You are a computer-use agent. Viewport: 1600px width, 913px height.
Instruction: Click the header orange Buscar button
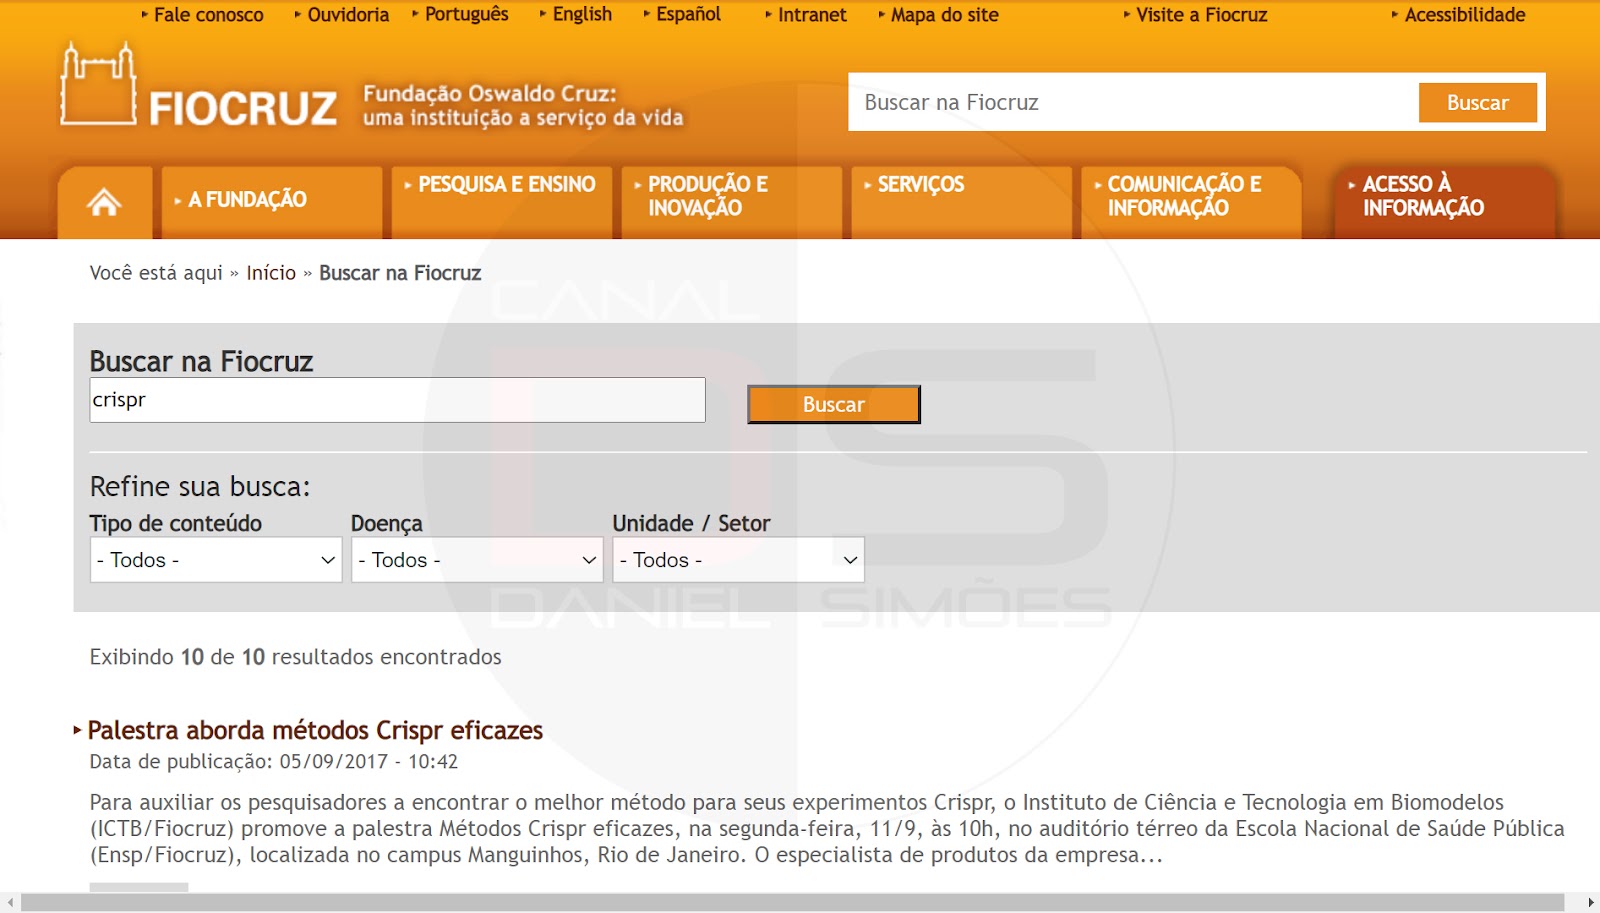[x=1477, y=102]
